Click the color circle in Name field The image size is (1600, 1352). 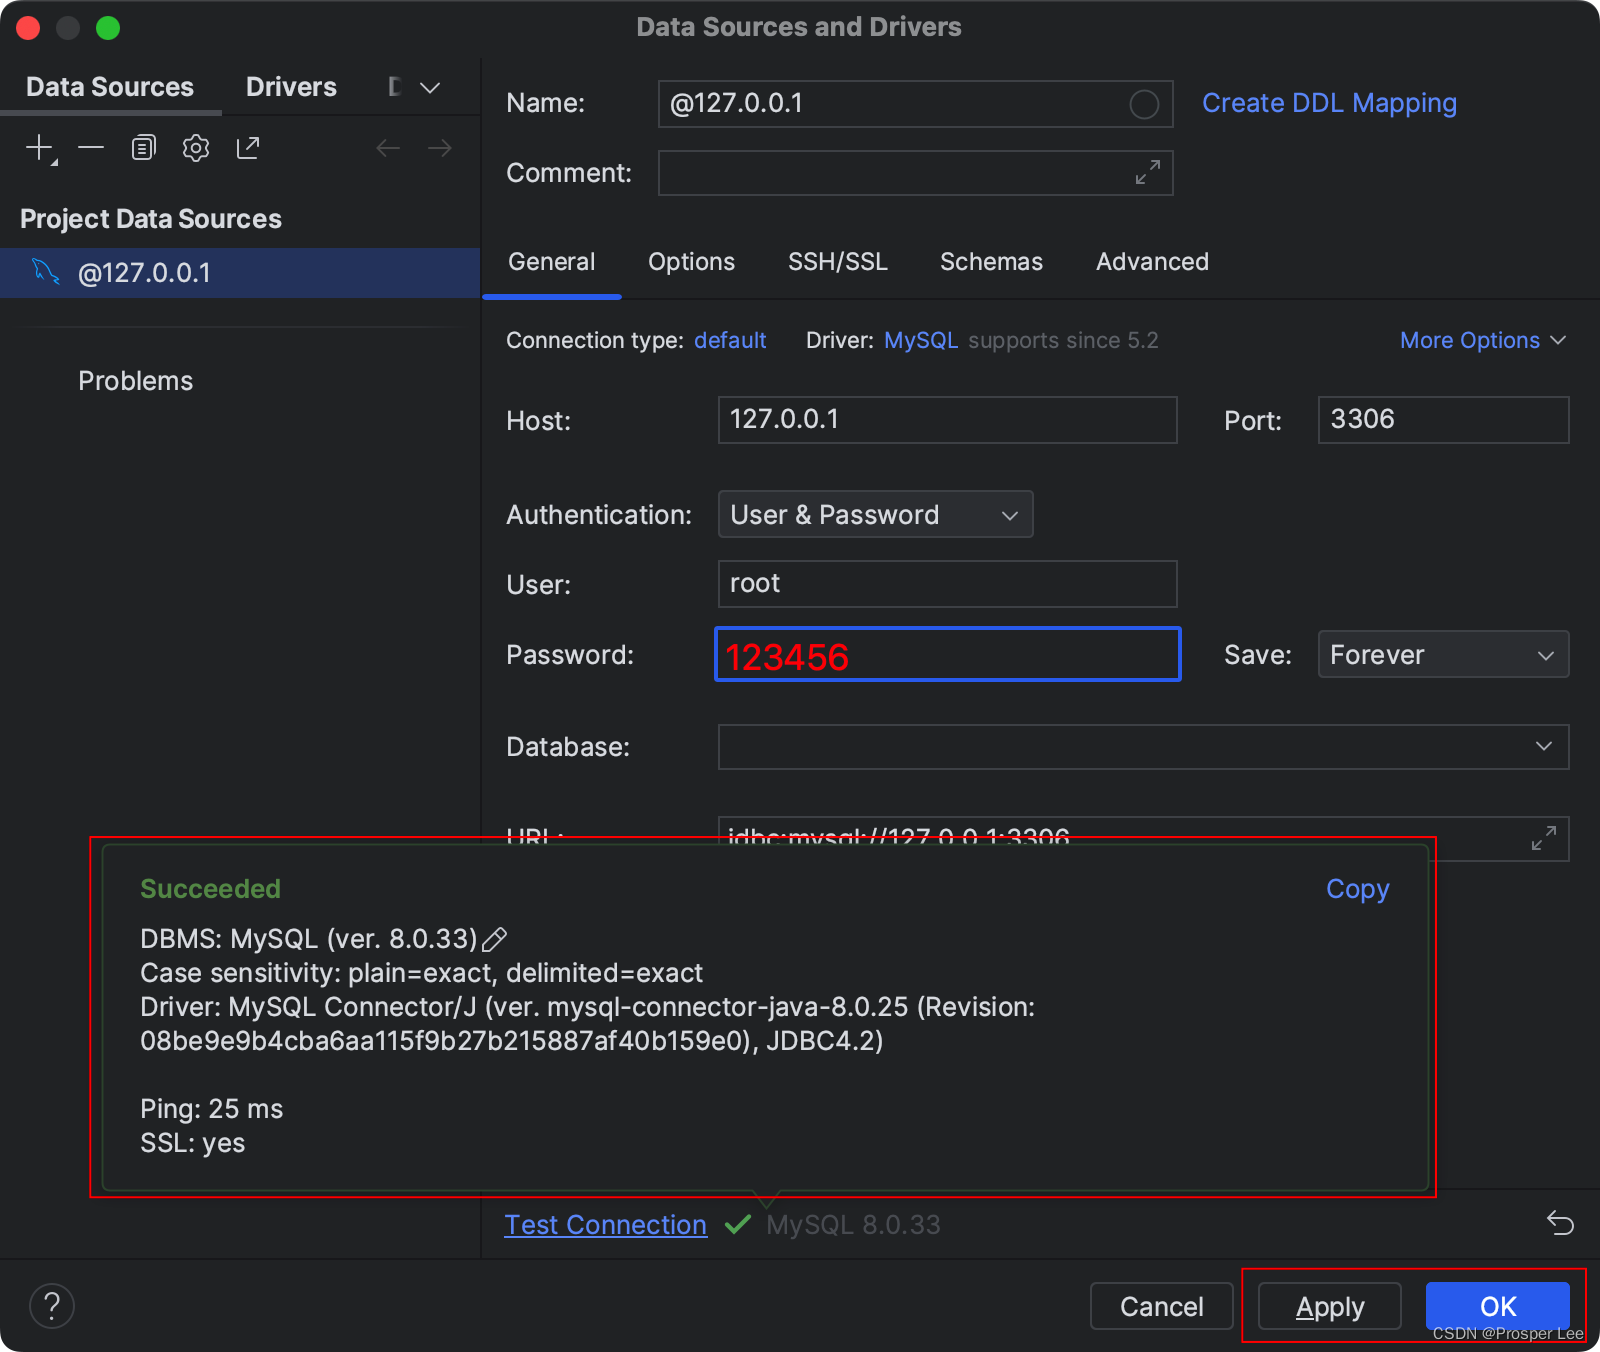tap(1144, 104)
